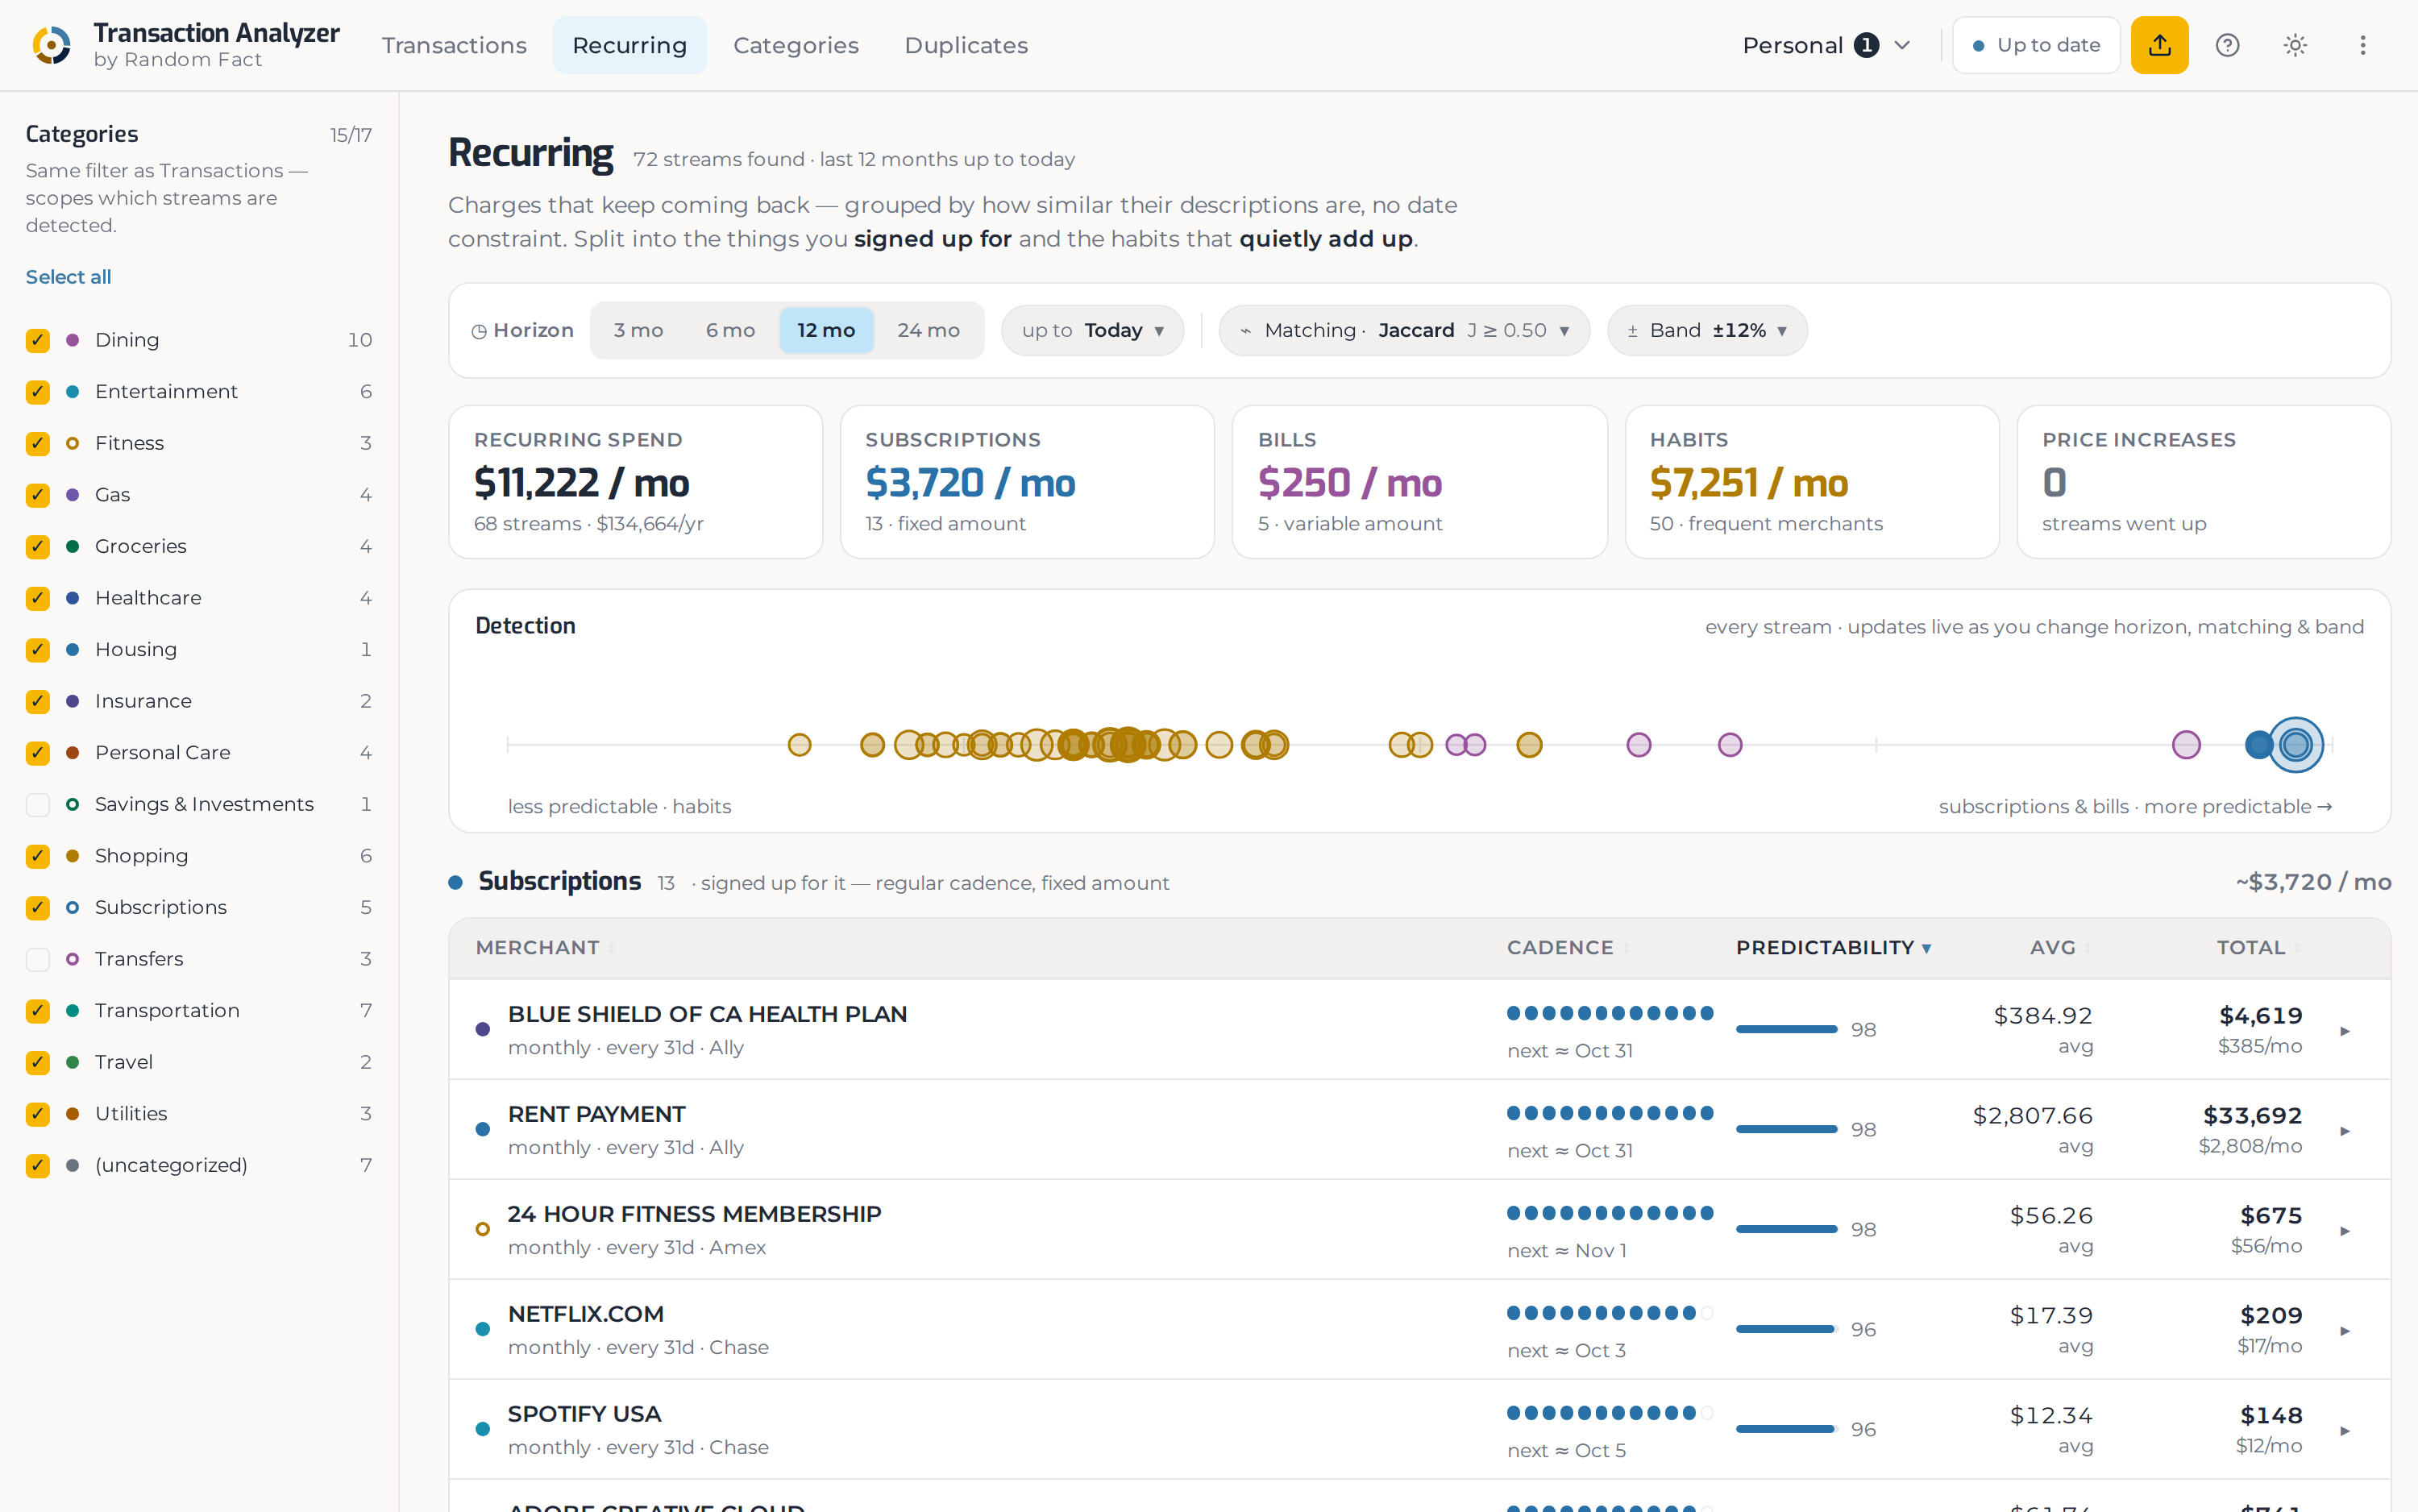Screen dimensions: 2418x1512
Task: Expand the Netflix.com row arrow
Action: click(x=2344, y=1330)
